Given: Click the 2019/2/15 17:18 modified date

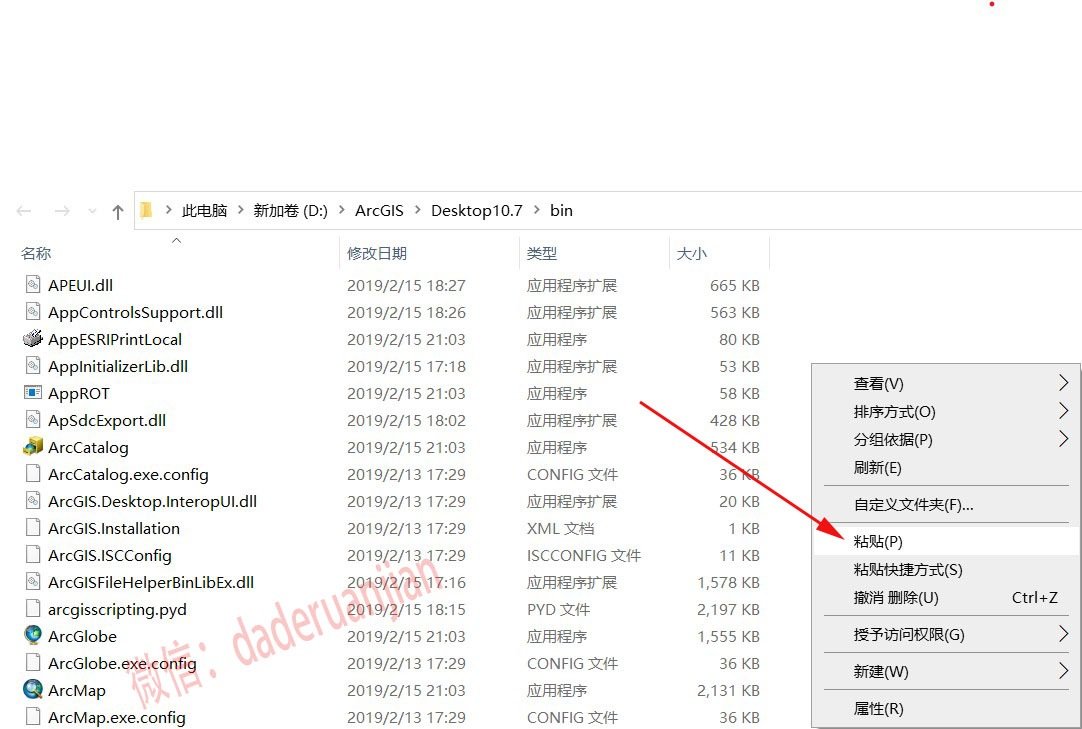Looking at the screenshot, I should 406,367.
